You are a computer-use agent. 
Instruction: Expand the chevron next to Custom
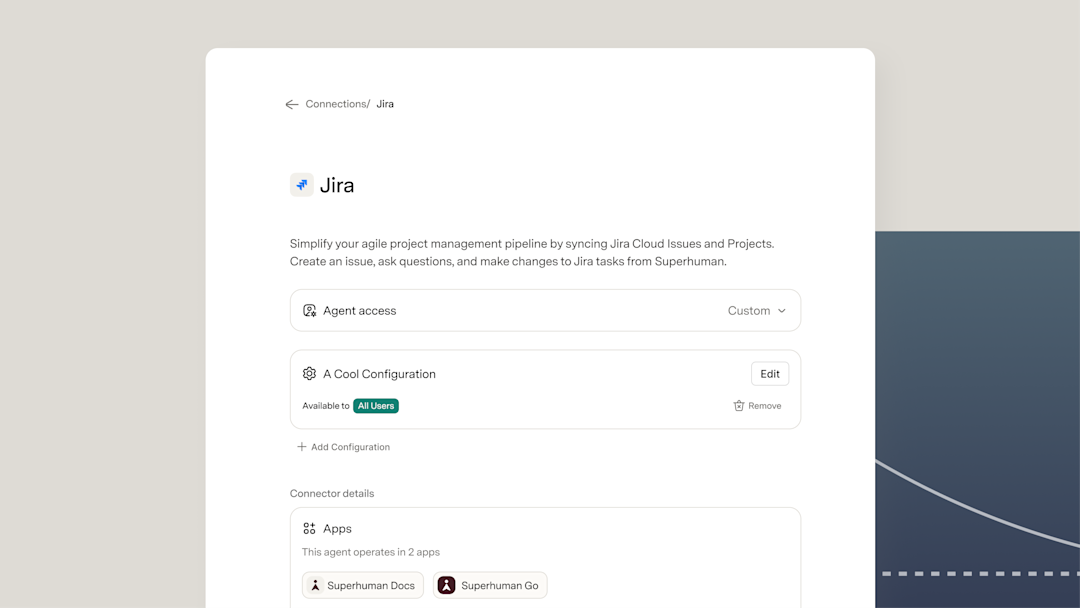point(782,311)
